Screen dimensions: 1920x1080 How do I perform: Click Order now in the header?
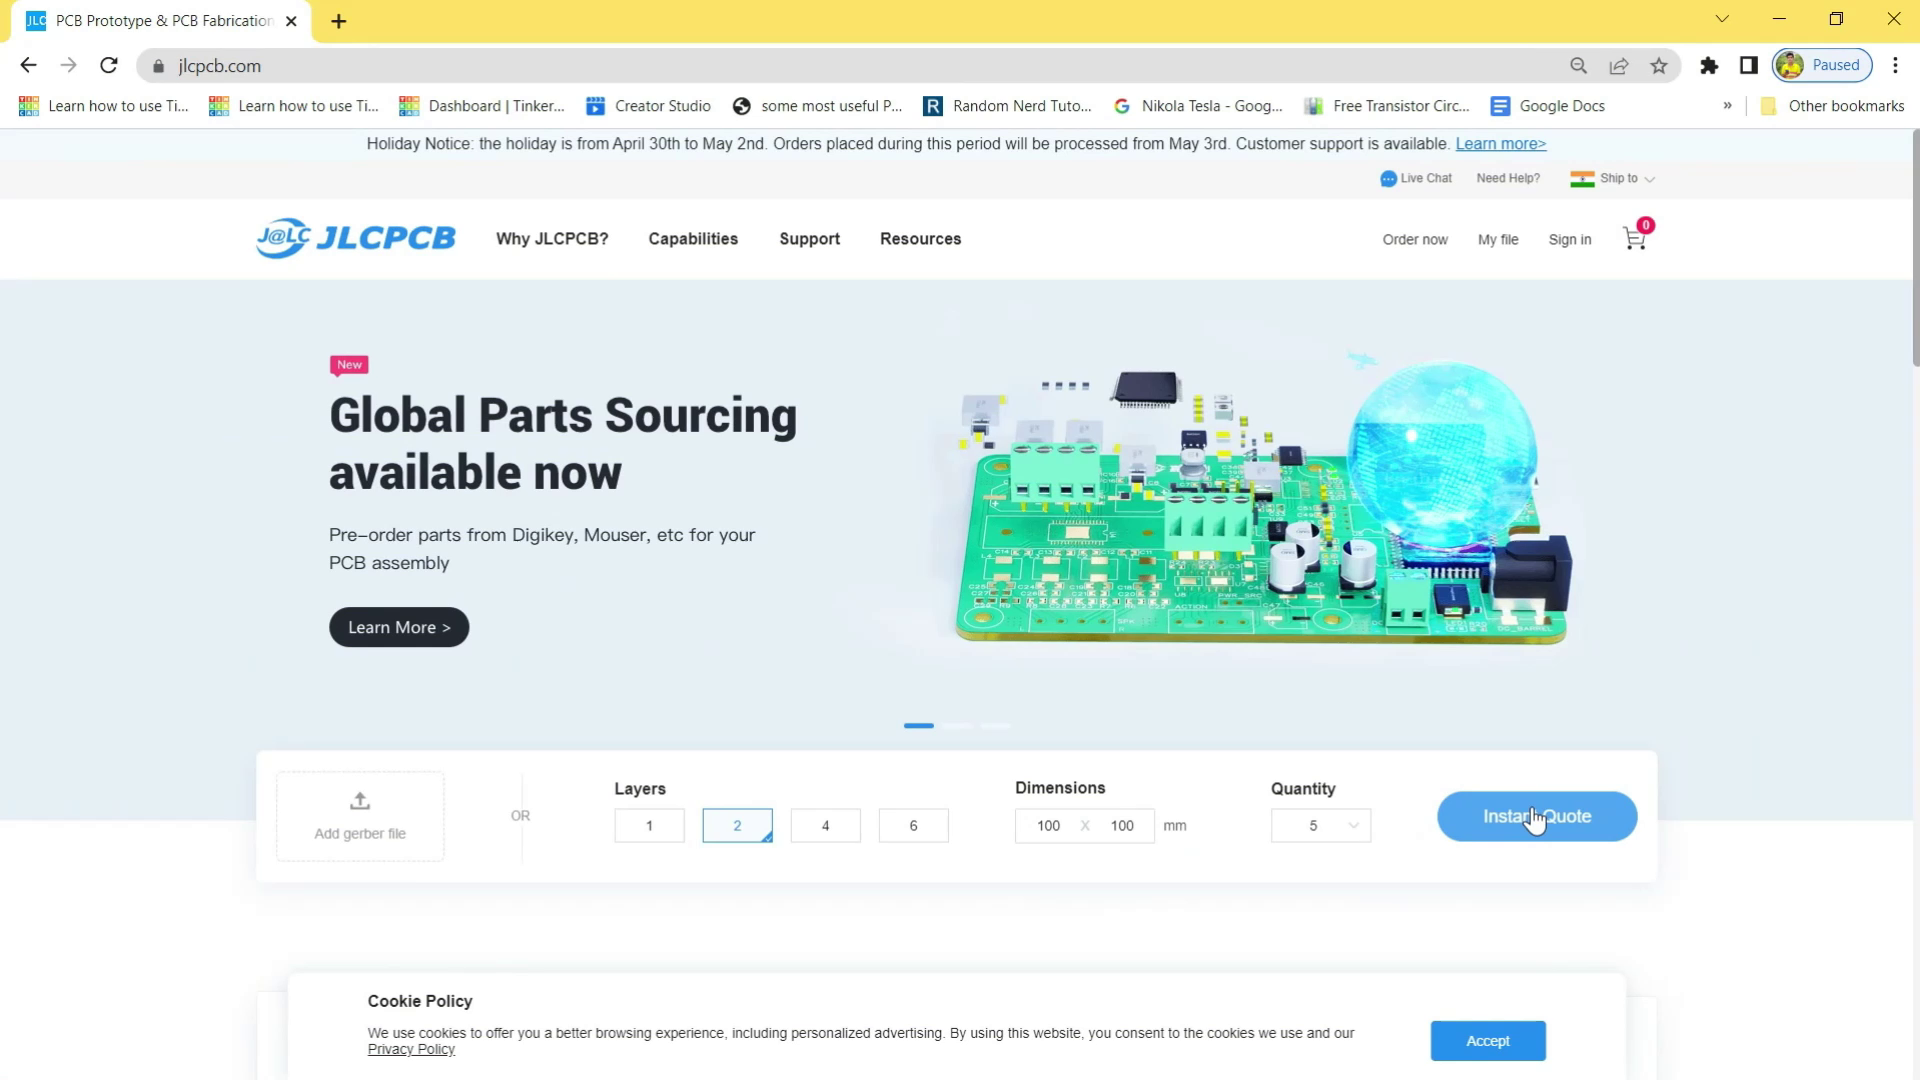[x=1415, y=240]
